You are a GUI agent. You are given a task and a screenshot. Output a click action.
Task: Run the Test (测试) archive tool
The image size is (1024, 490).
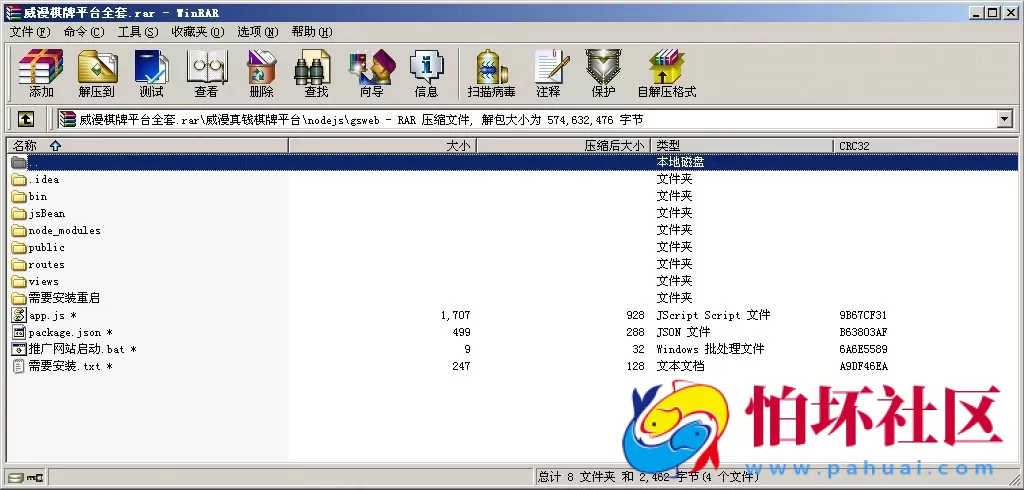coord(152,73)
